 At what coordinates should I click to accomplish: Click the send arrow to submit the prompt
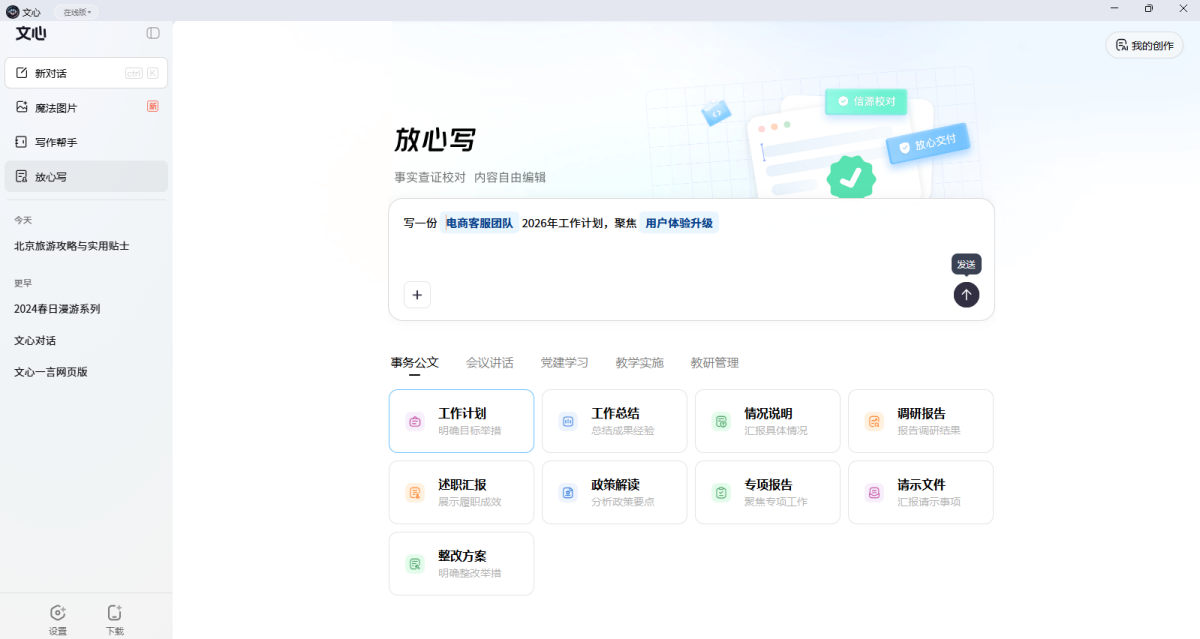(x=966, y=294)
